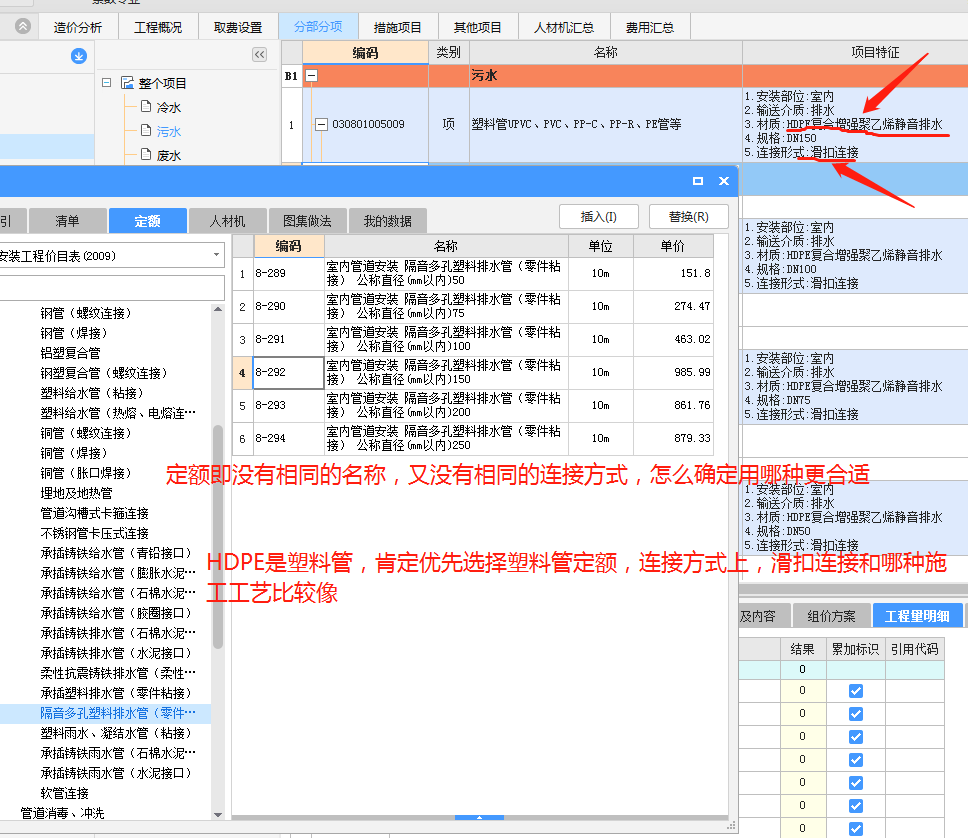Image resolution: width=968 pixels, height=838 pixels.
Task: Select quota row 8-292
Action: click(x=474, y=372)
